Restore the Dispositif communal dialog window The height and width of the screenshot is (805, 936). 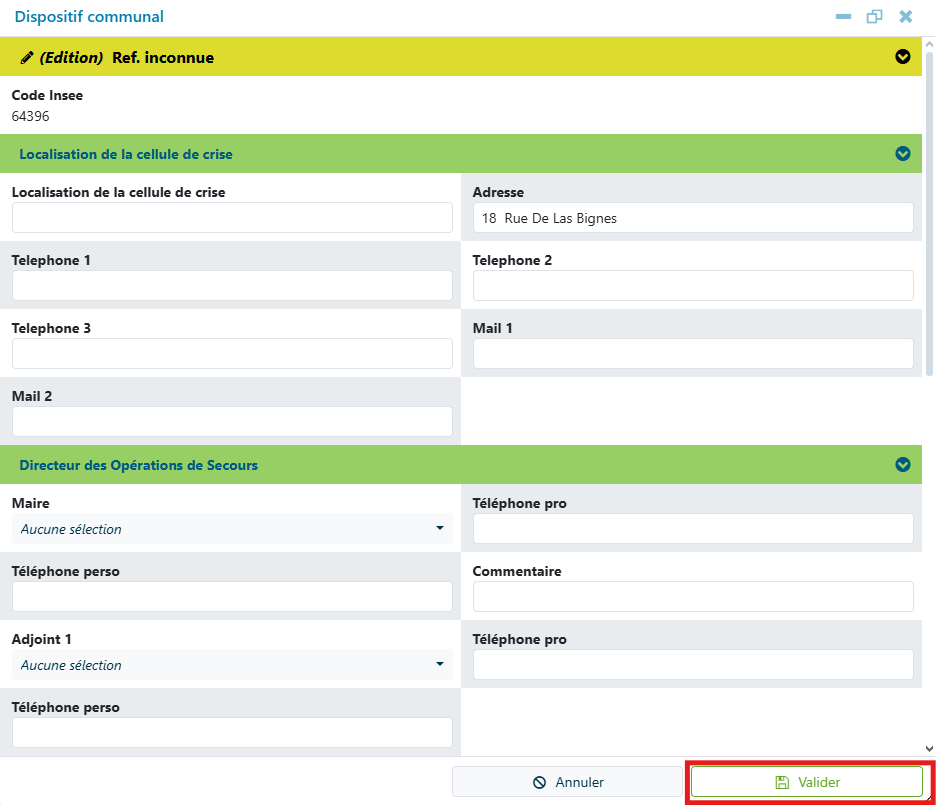coord(875,17)
